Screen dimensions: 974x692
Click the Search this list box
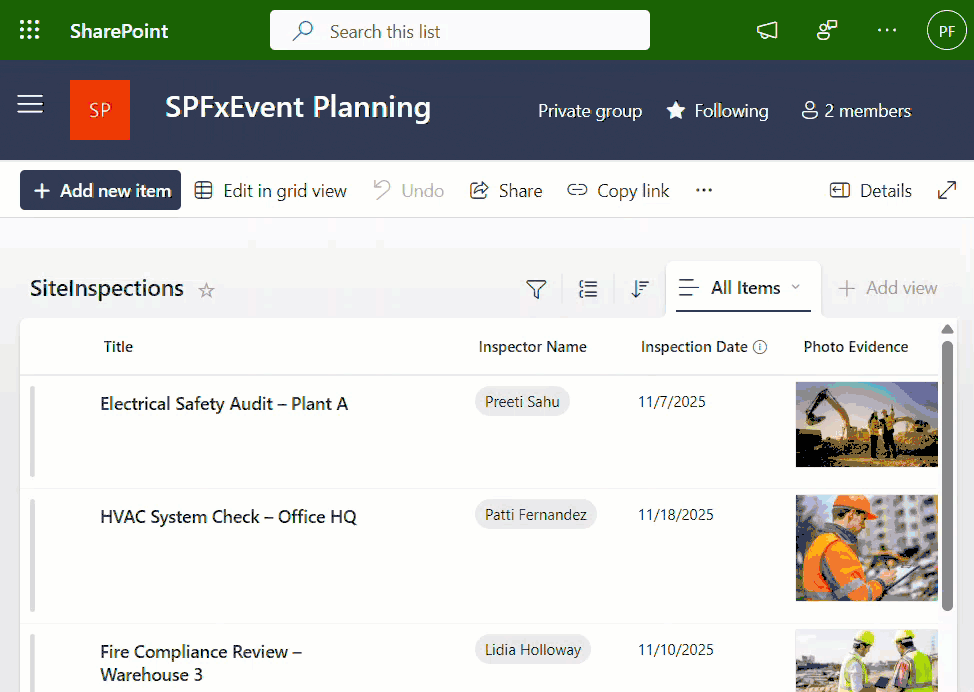coord(460,30)
